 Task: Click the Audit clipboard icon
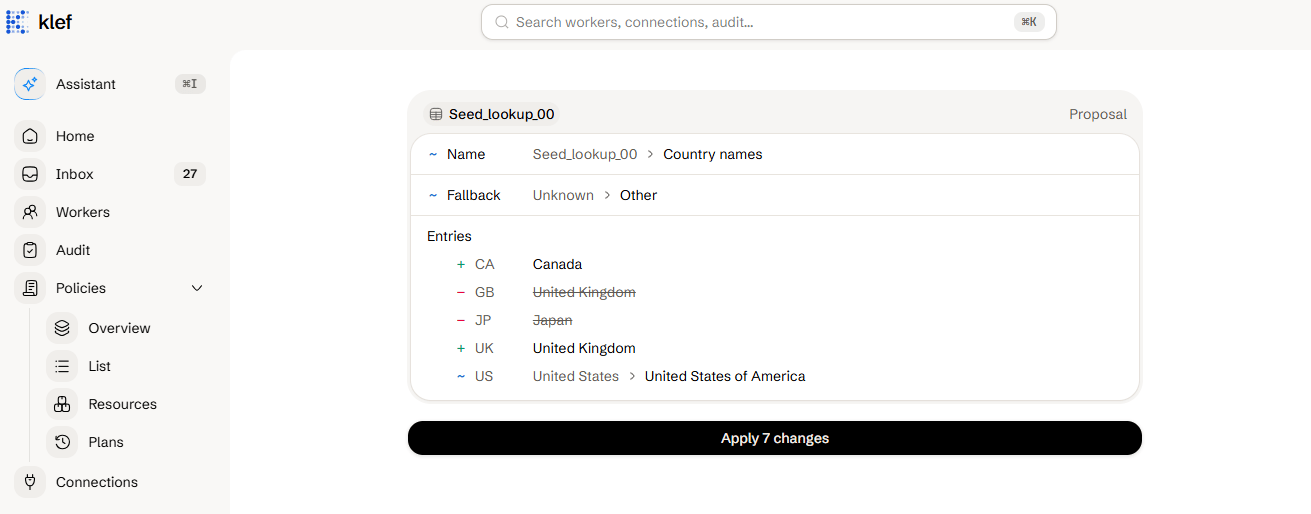coord(30,250)
